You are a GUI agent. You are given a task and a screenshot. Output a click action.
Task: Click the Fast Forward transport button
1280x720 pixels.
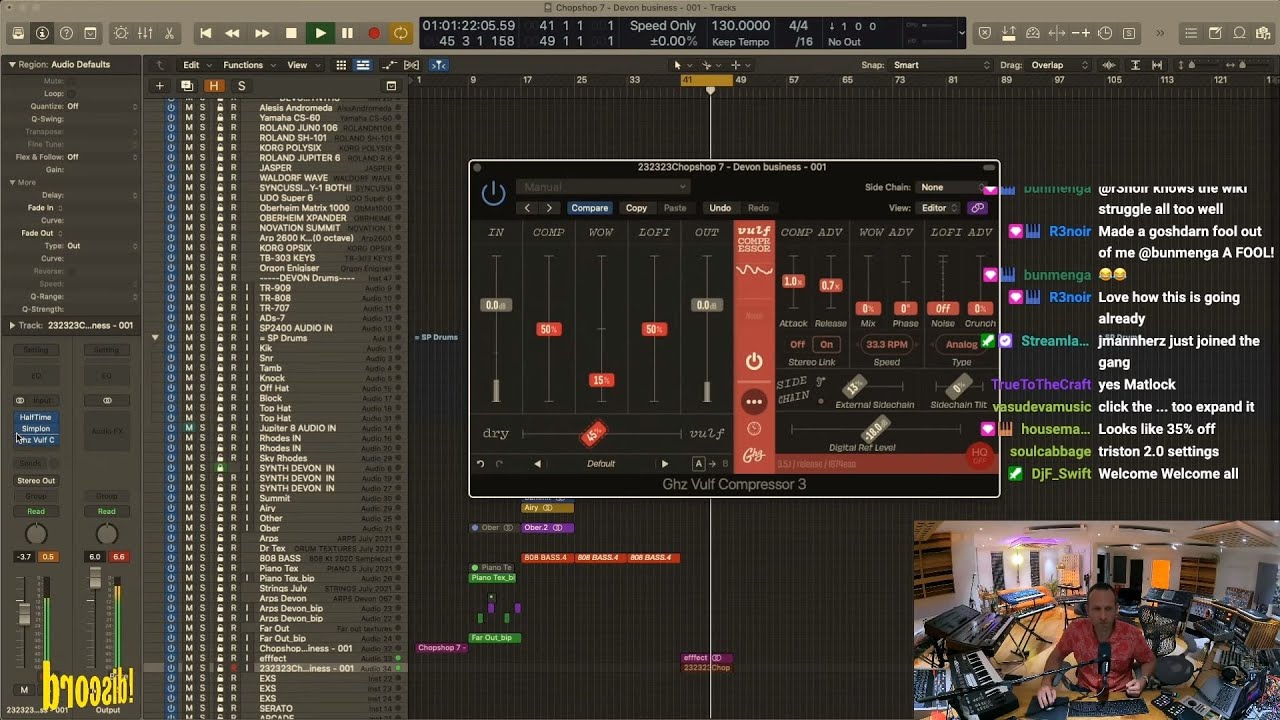tap(262, 33)
